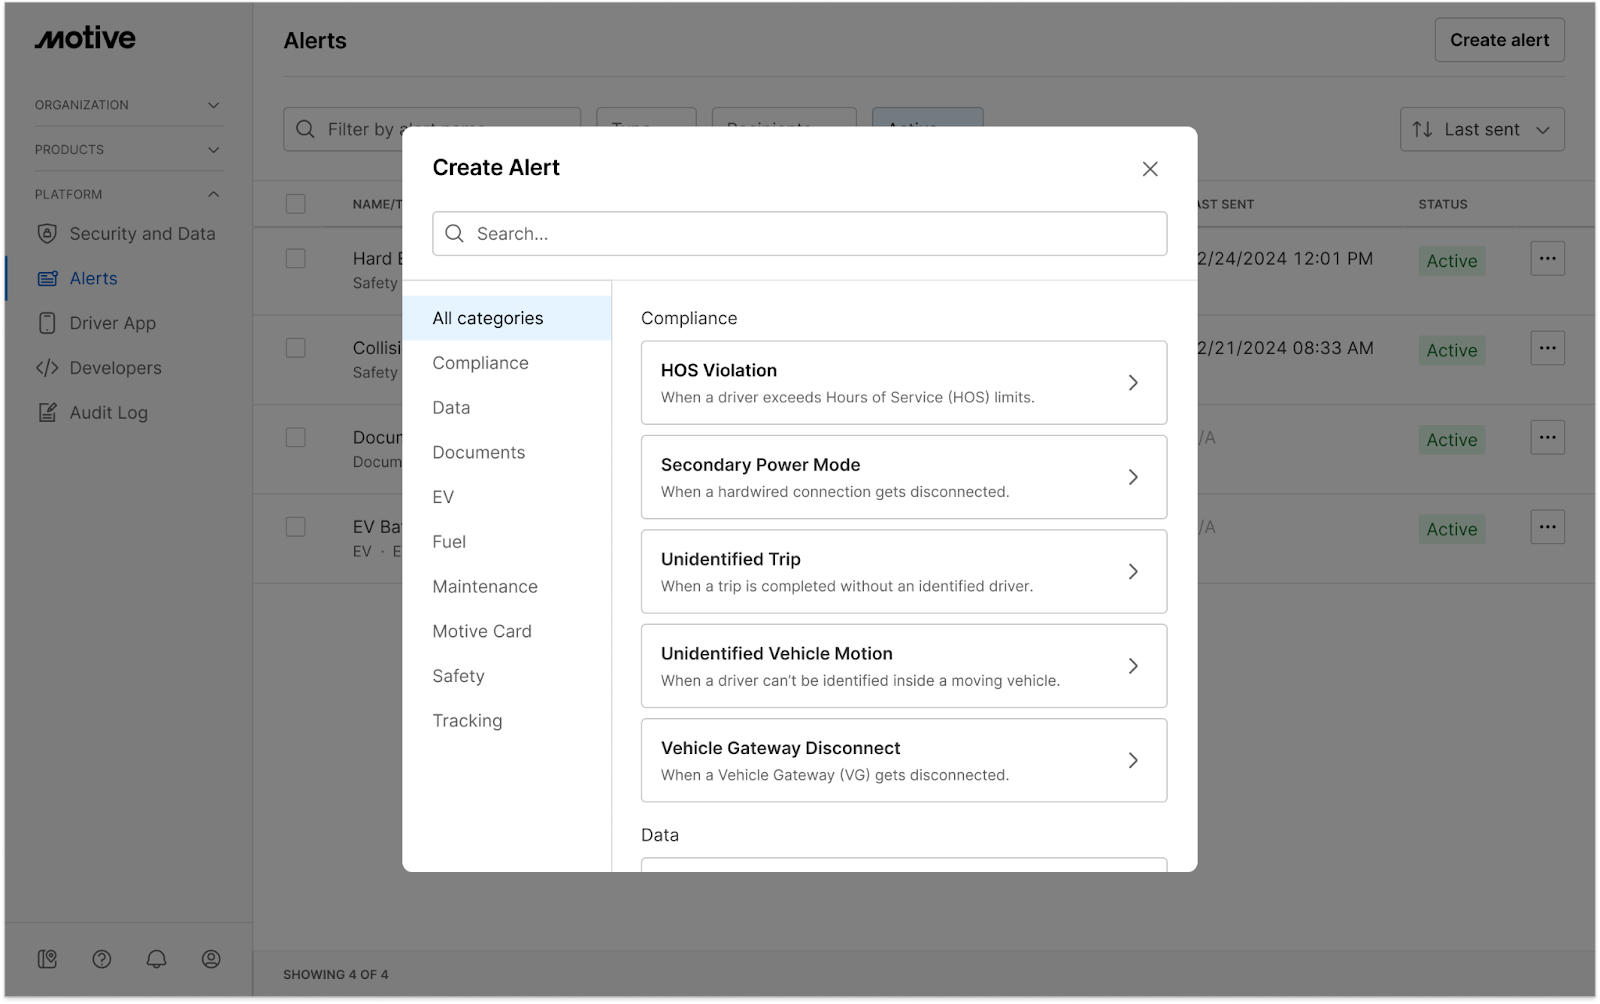Open the Driver App phone icon
The image size is (1600, 1004).
(47, 323)
